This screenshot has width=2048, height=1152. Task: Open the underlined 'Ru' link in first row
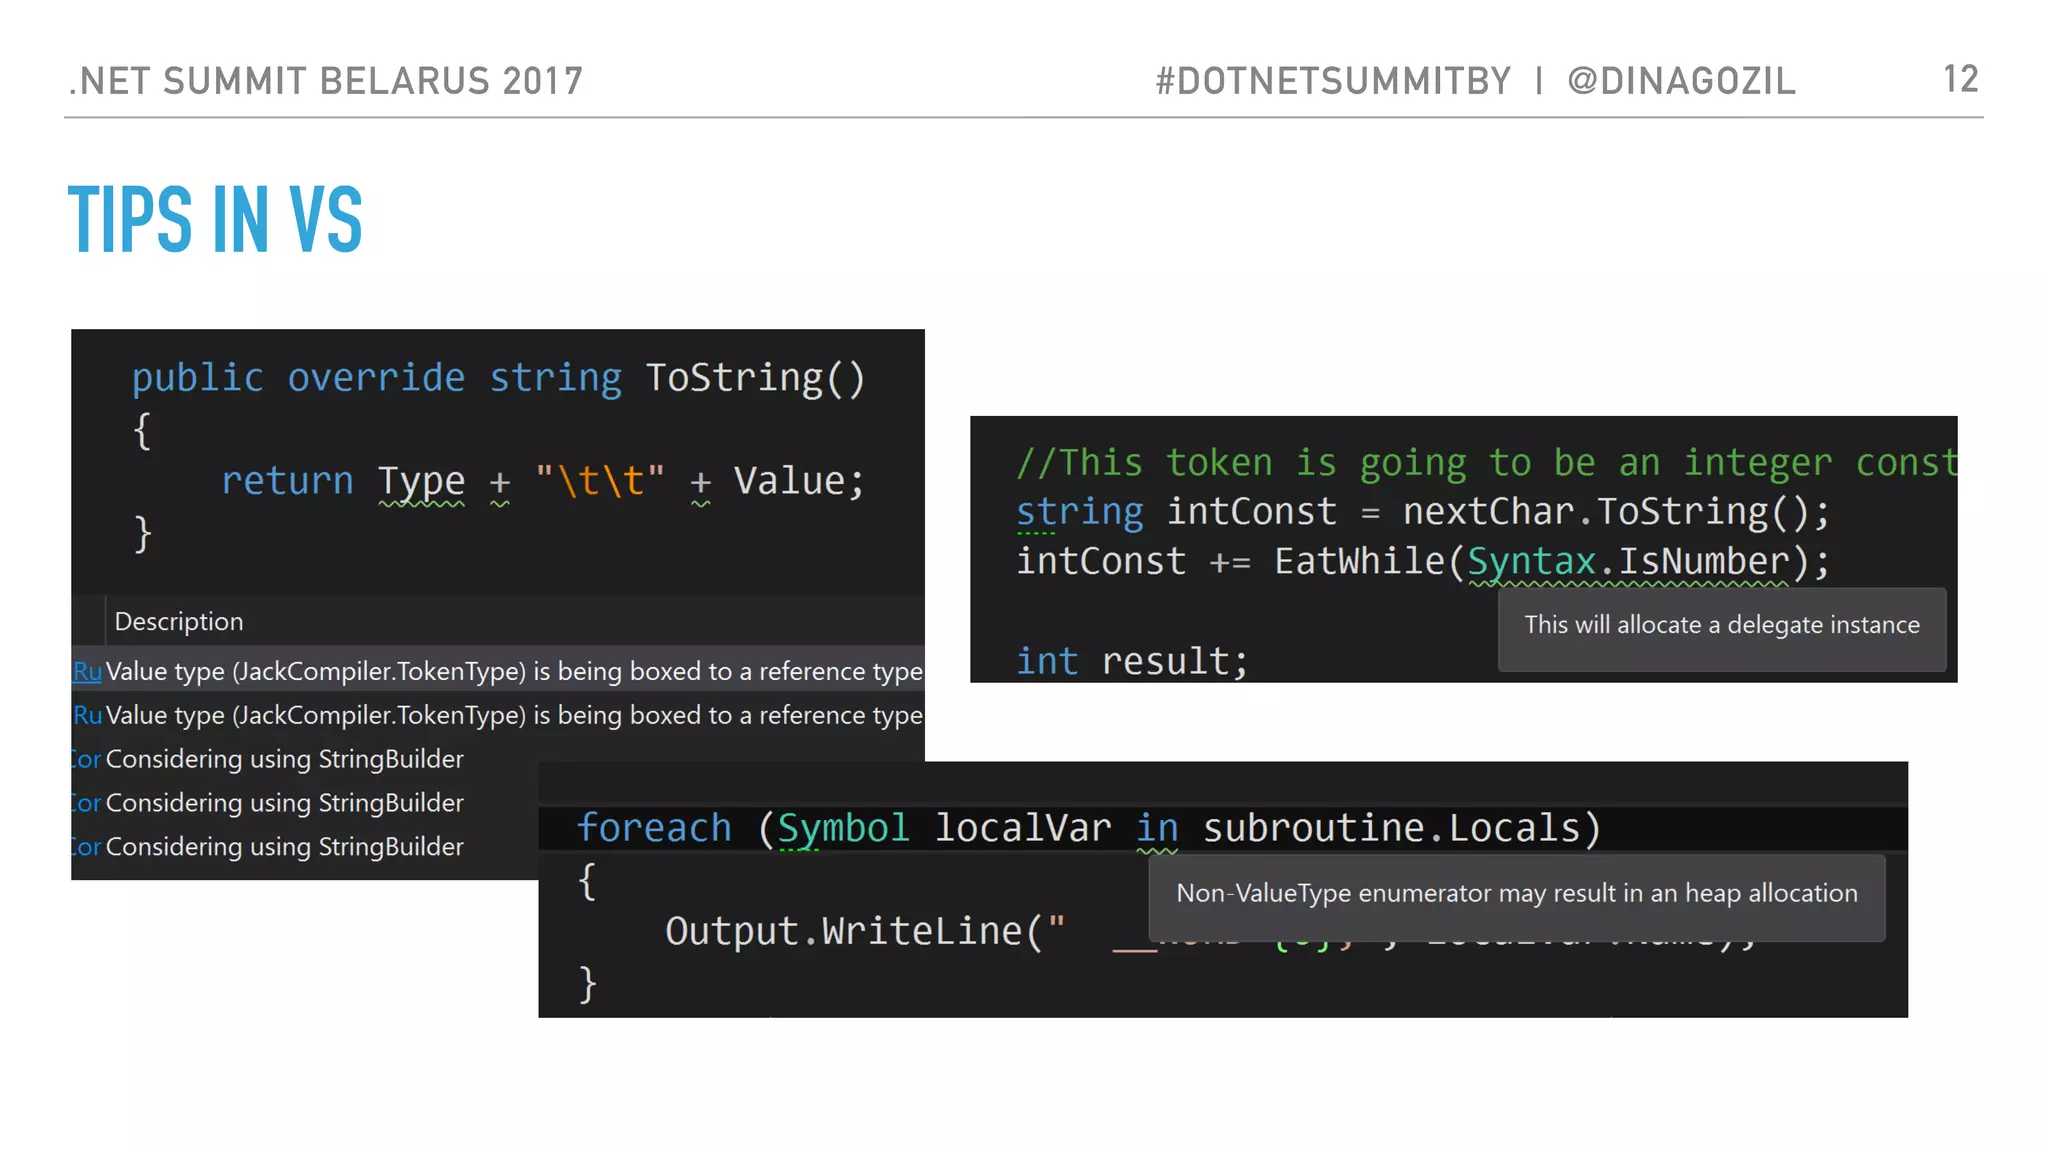[x=88, y=671]
